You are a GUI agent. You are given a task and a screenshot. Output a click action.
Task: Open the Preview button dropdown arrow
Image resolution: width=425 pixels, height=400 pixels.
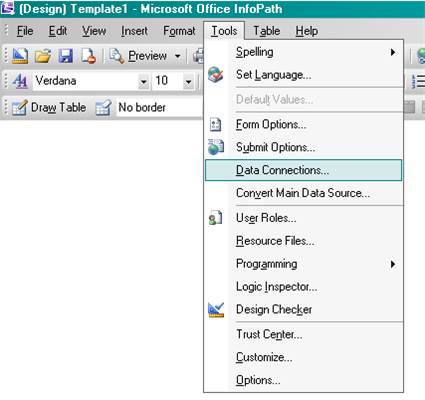[x=178, y=56]
